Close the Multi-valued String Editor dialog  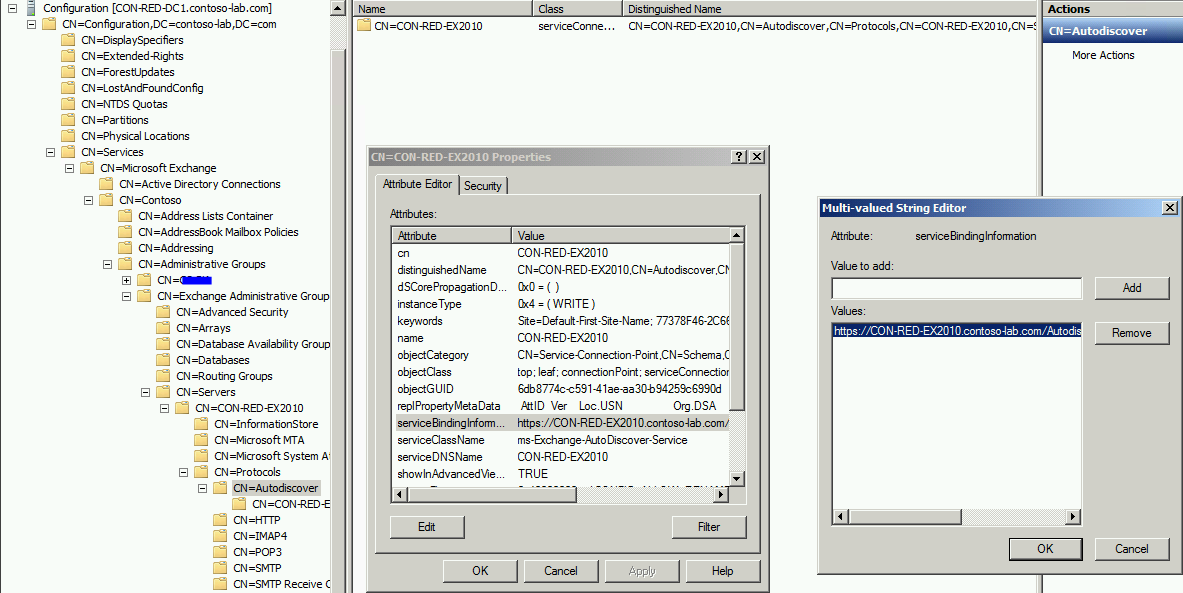(x=1169, y=207)
